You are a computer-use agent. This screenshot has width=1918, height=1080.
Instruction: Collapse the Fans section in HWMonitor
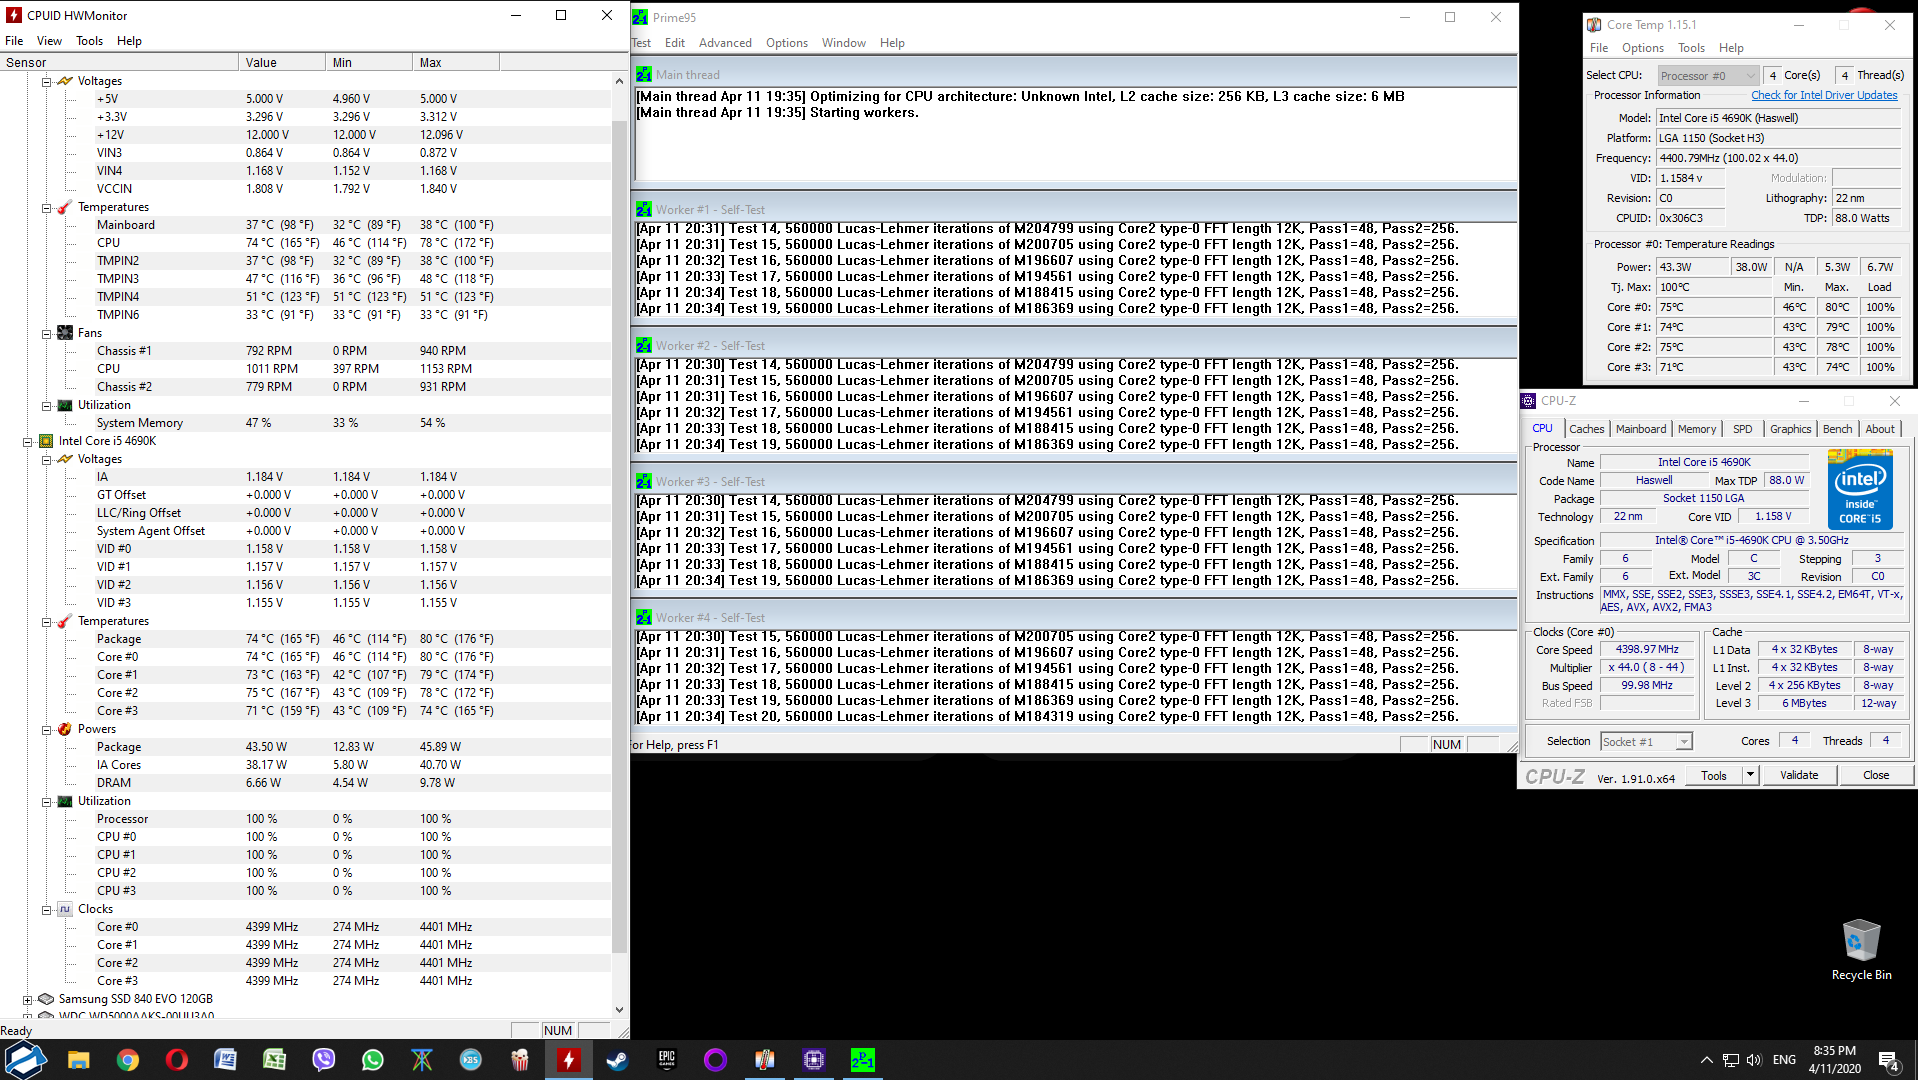coord(47,333)
